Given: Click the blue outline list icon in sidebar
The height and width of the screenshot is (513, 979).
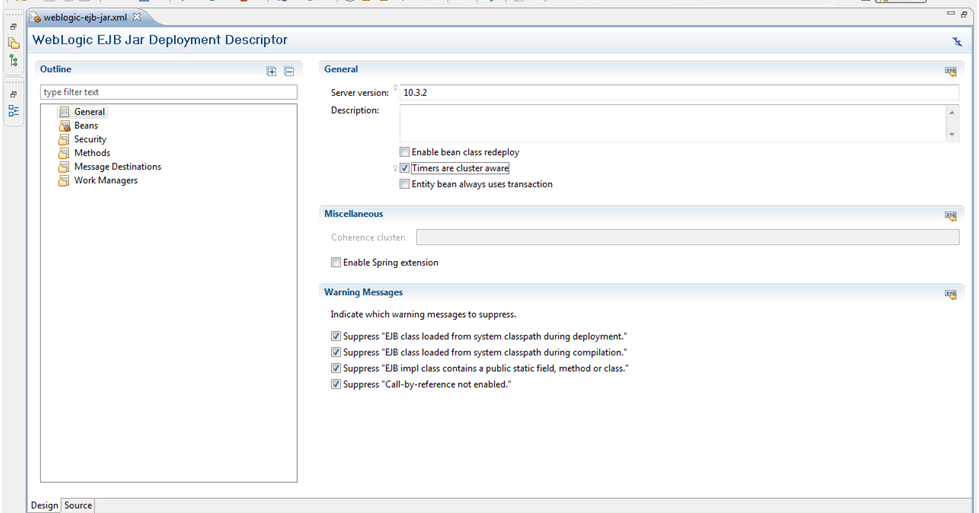Looking at the screenshot, I should tap(14, 111).
